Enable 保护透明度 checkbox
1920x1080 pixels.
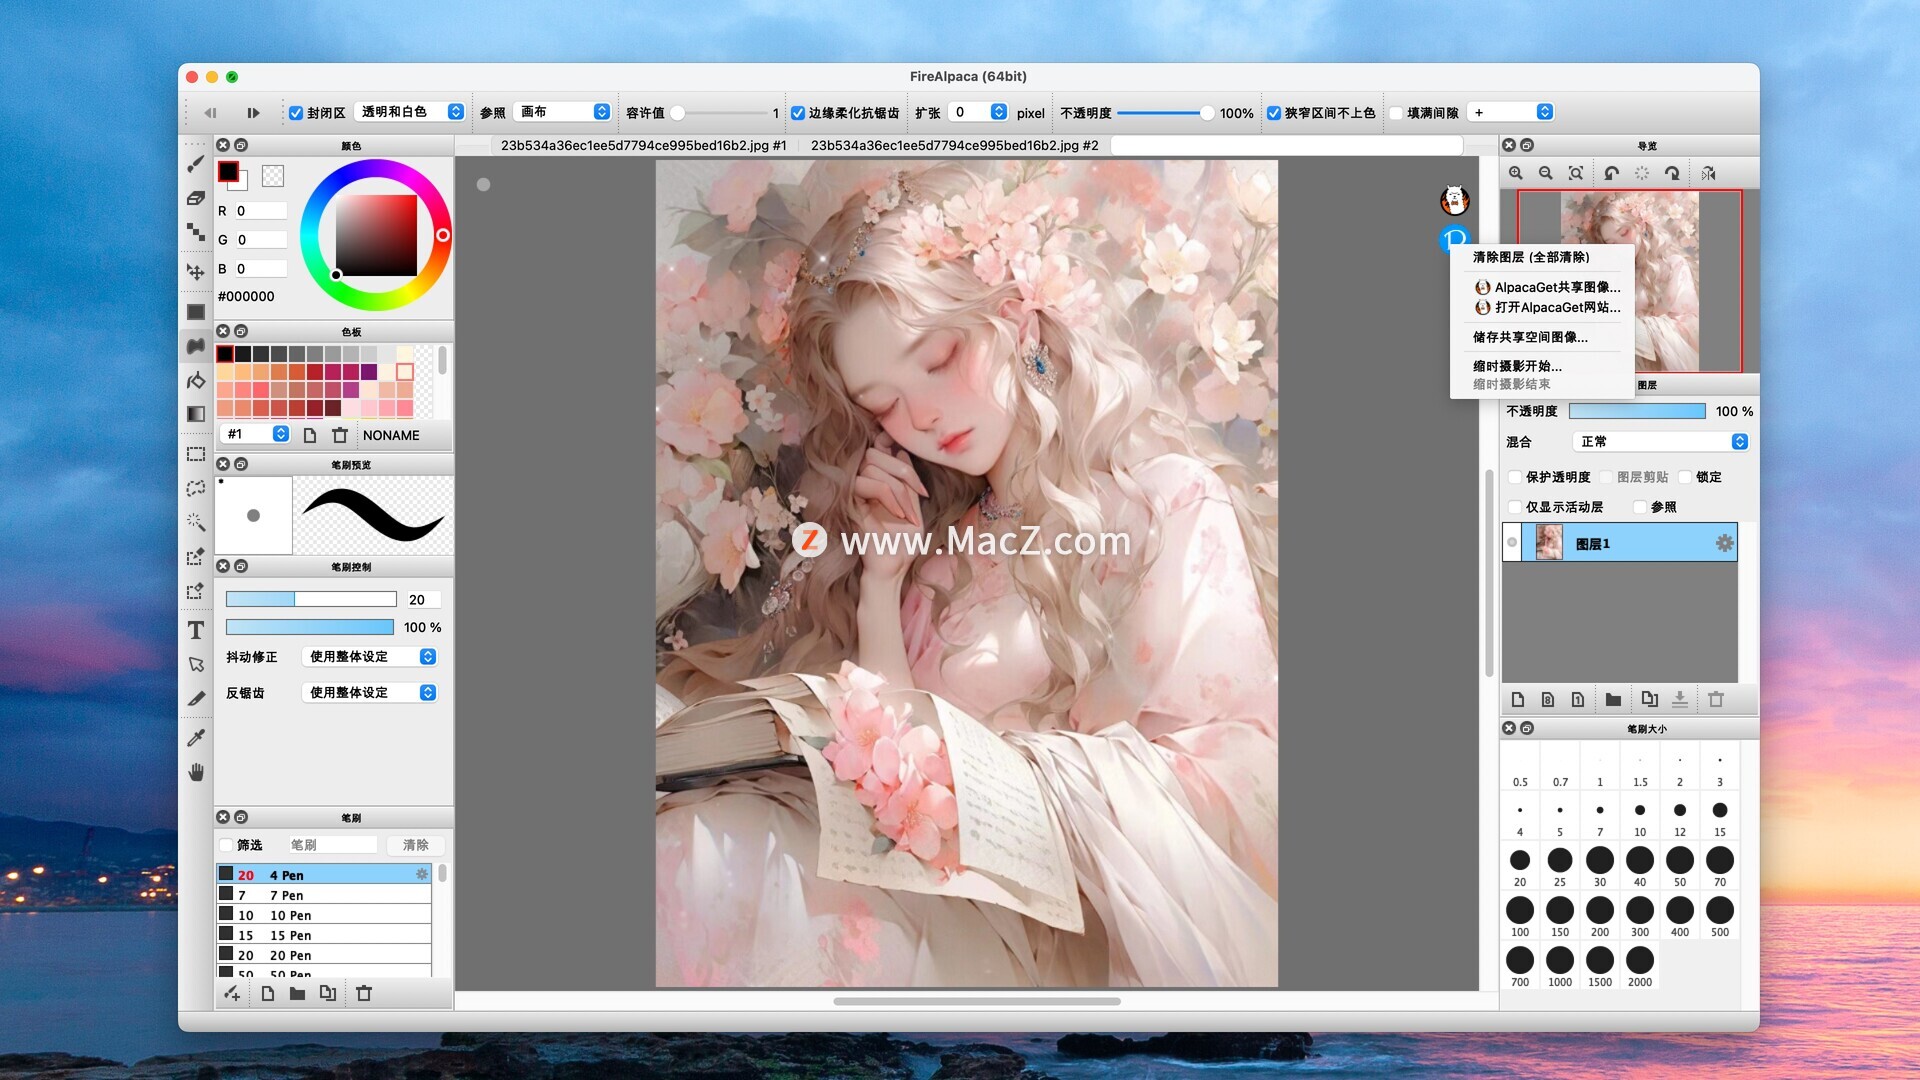pos(1515,477)
